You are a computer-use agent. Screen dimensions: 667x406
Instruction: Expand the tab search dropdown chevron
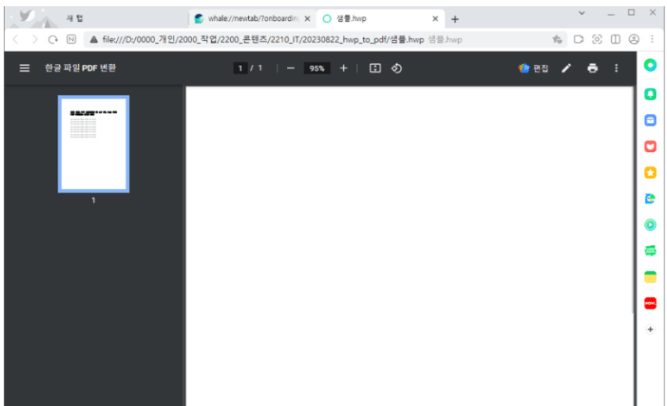(581, 13)
